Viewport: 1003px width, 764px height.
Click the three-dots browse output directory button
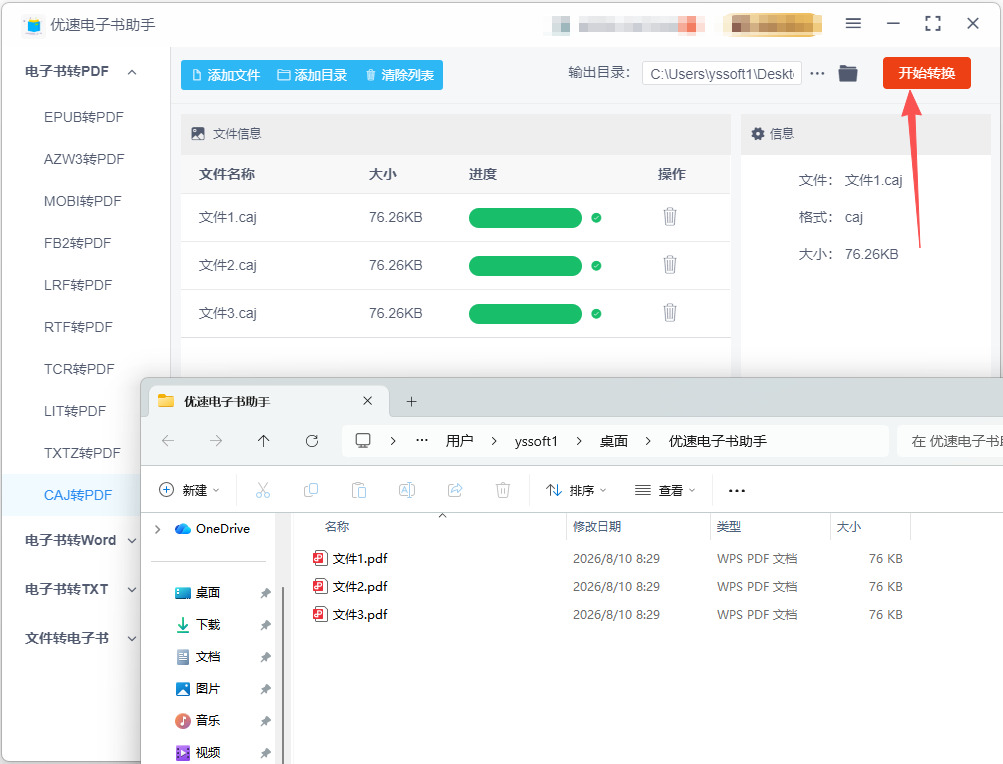click(817, 74)
